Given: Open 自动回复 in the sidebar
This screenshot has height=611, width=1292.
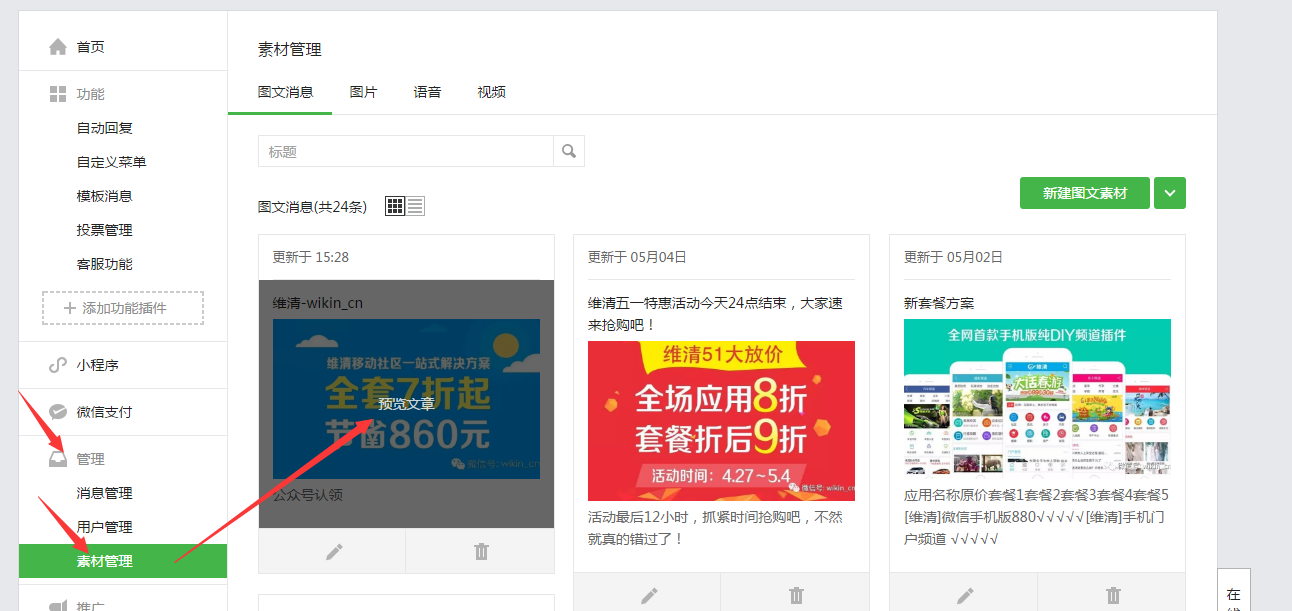Looking at the screenshot, I should (x=105, y=128).
